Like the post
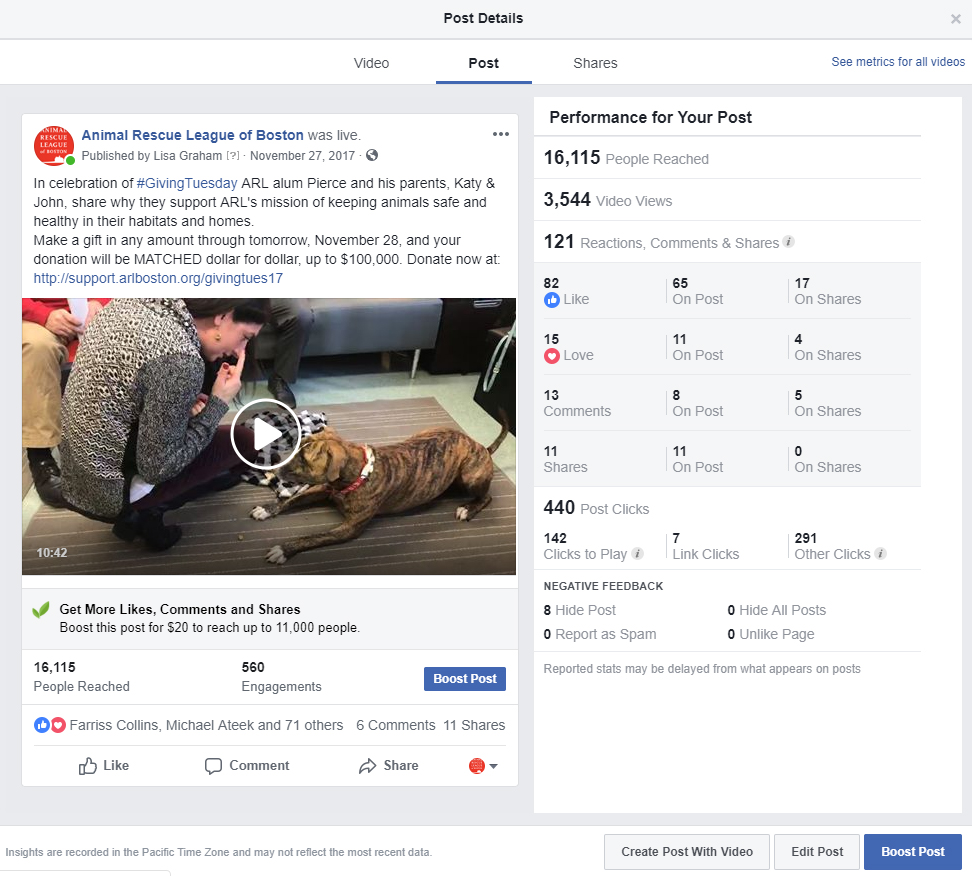The width and height of the screenshot is (972, 876). [104, 766]
